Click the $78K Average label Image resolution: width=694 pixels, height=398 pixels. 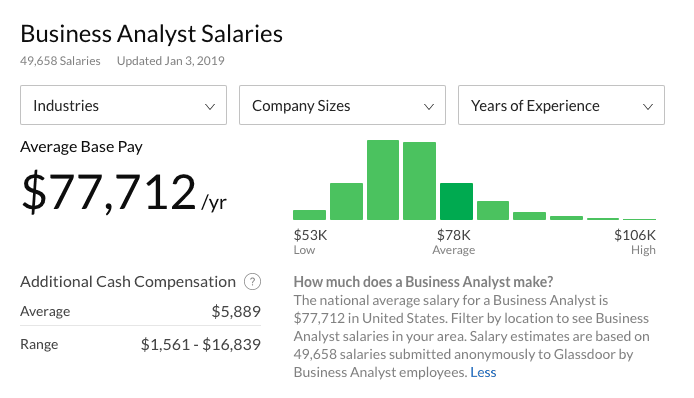click(454, 242)
